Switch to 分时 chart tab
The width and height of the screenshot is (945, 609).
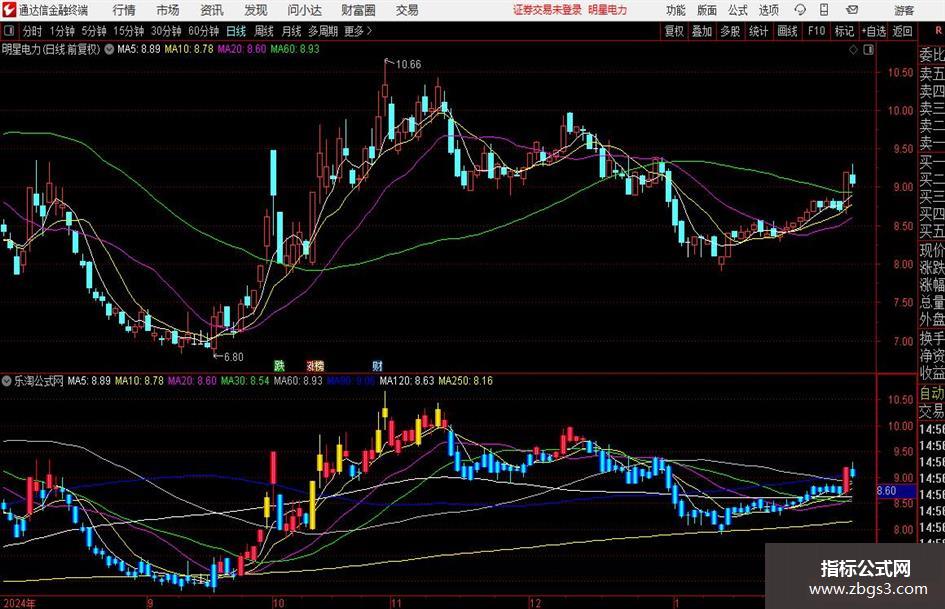32,31
